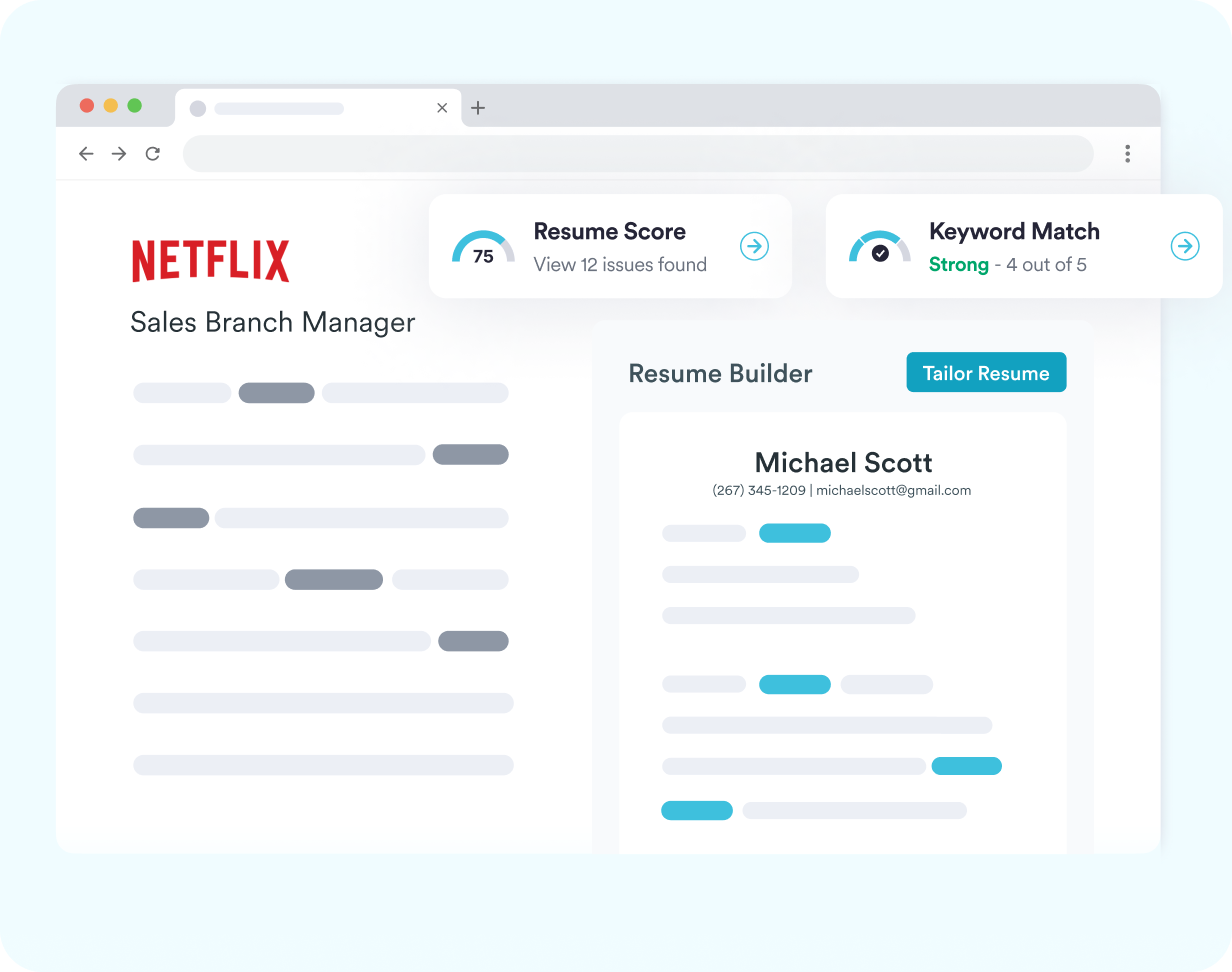Viewport: 1232px width, 972px height.
Task: Open the Keyword Match details arrow
Action: 1185,246
